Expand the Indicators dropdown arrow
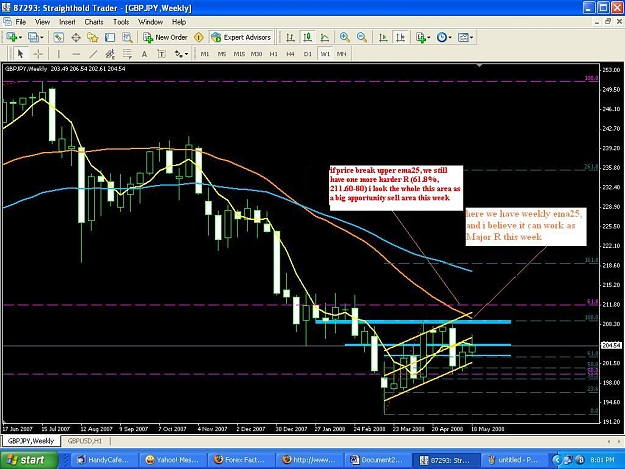This screenshot has width=625, height=469. click(x=428, y=38)
